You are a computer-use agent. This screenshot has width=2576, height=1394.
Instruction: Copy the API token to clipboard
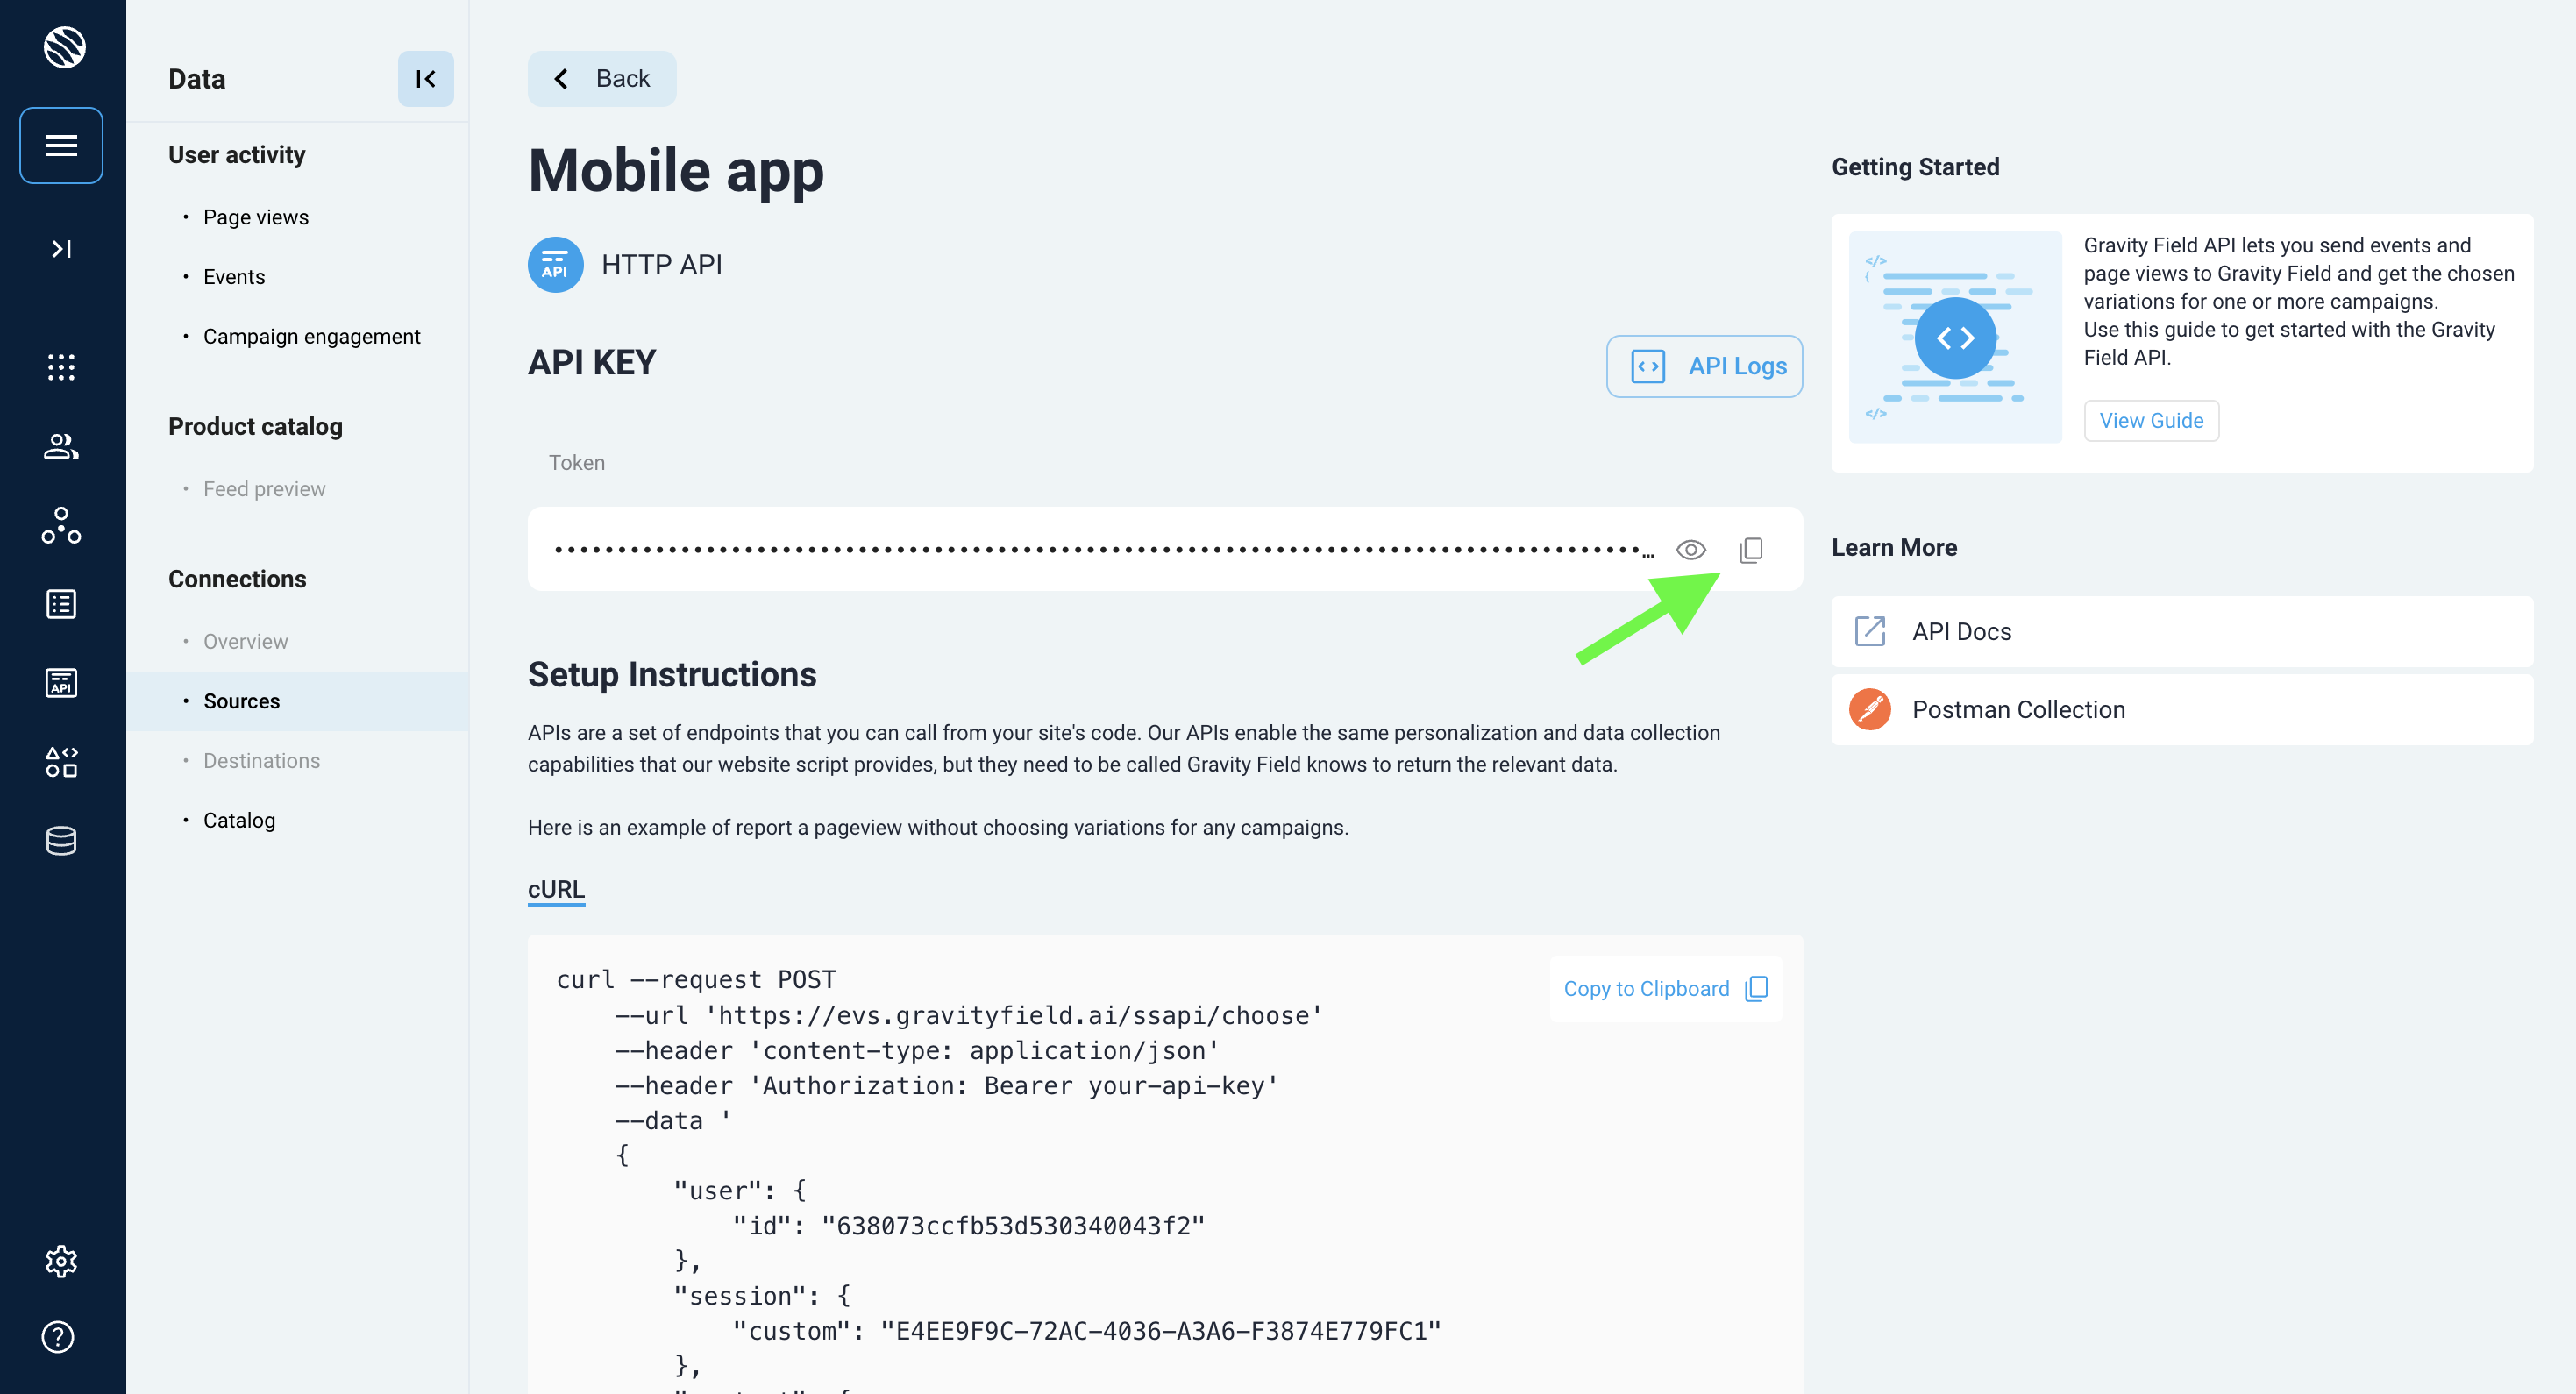coord(1751,549)
